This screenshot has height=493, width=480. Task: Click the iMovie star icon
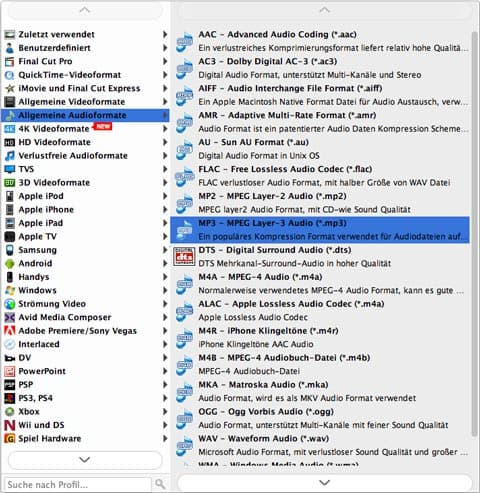click(x=10, y=88)
